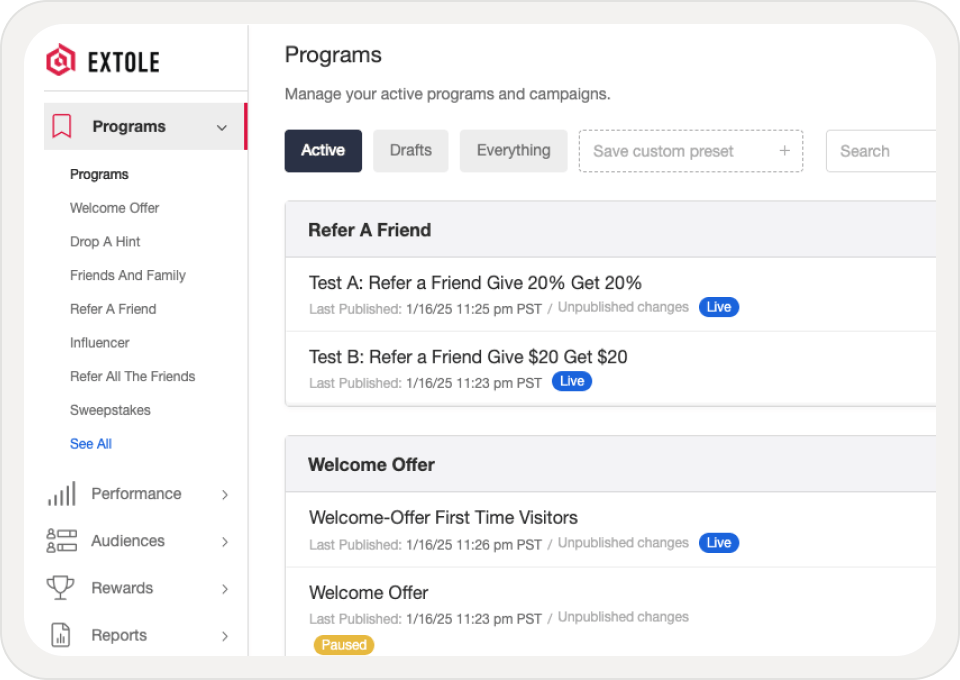Expand the Reports menu chevron
The height and width of the screenshot is (680, 960).
225,636
